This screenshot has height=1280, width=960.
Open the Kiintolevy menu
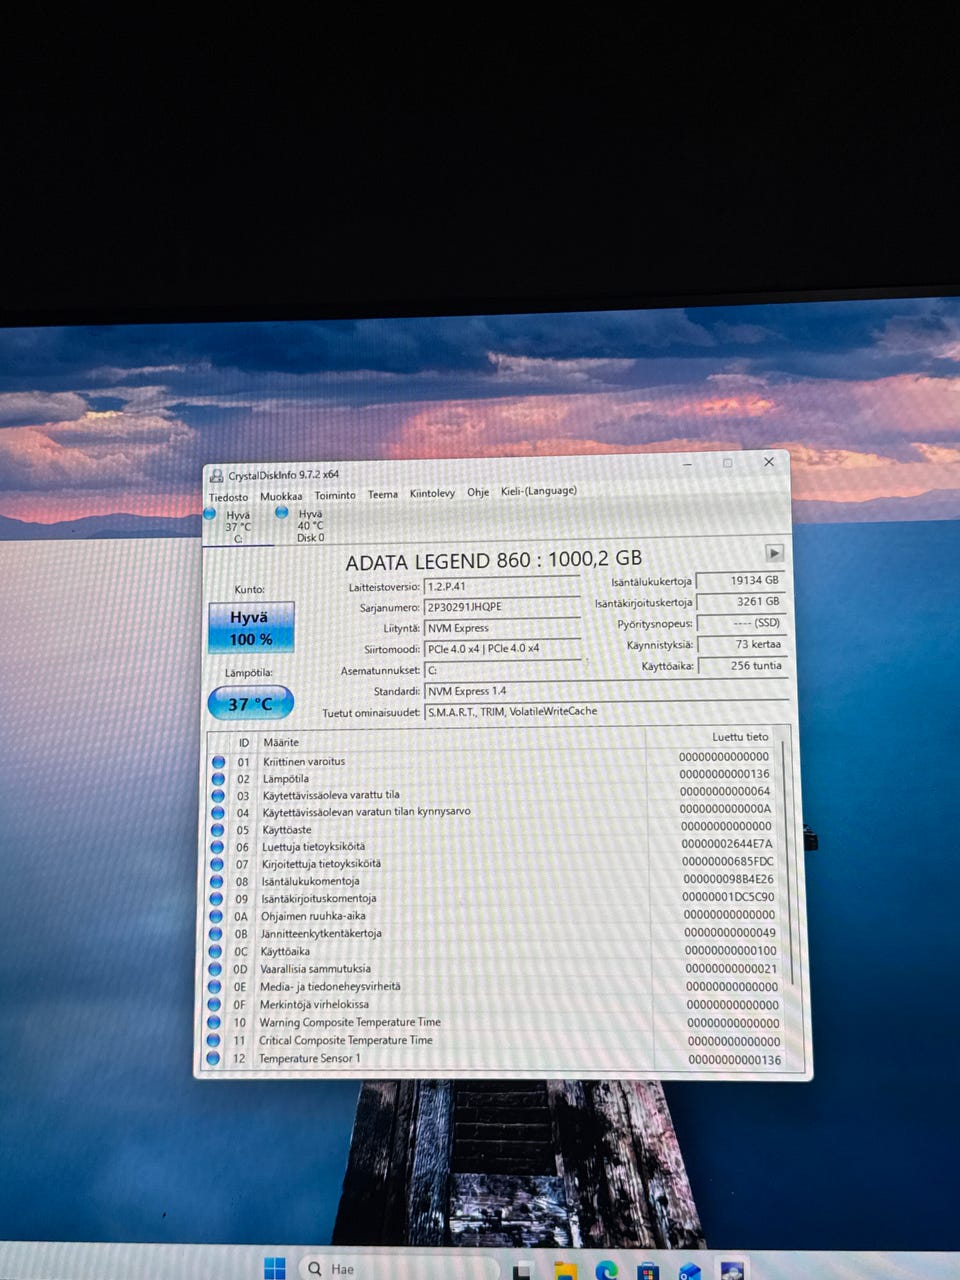[432, 493]
